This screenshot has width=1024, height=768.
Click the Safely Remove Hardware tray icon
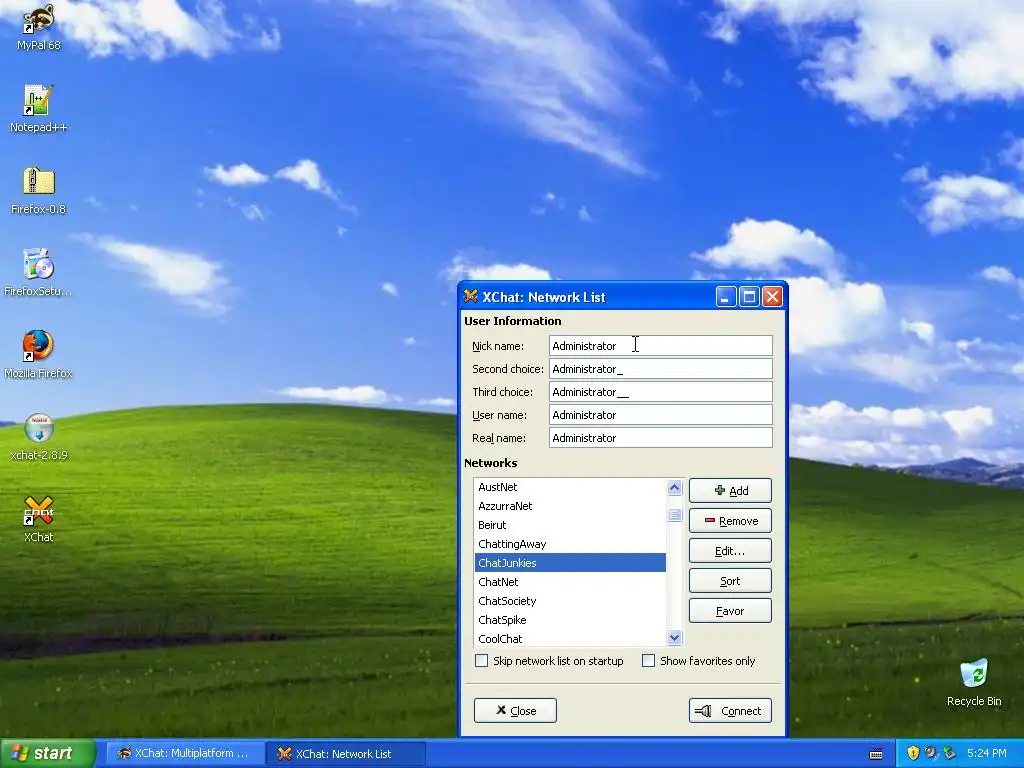950,753
